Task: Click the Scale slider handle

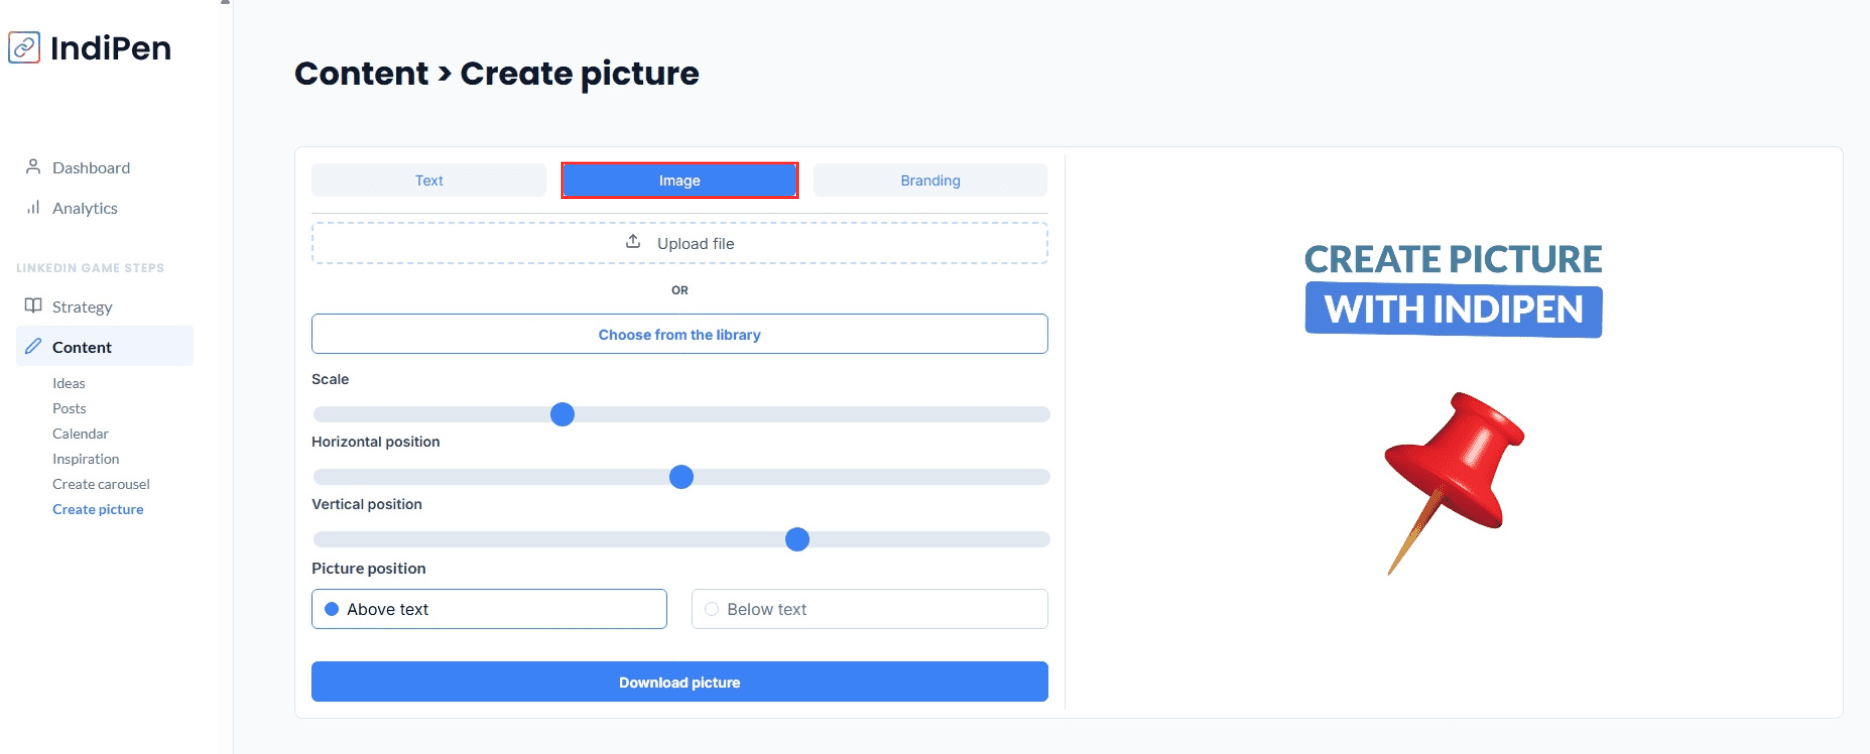Action: pos(562,414)
